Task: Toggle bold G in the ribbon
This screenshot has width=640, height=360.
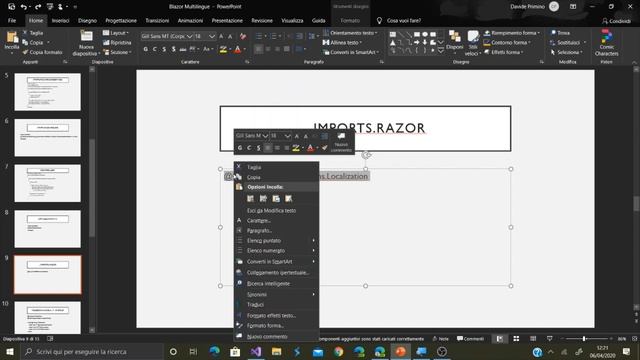Action: [x=146, y=49]
